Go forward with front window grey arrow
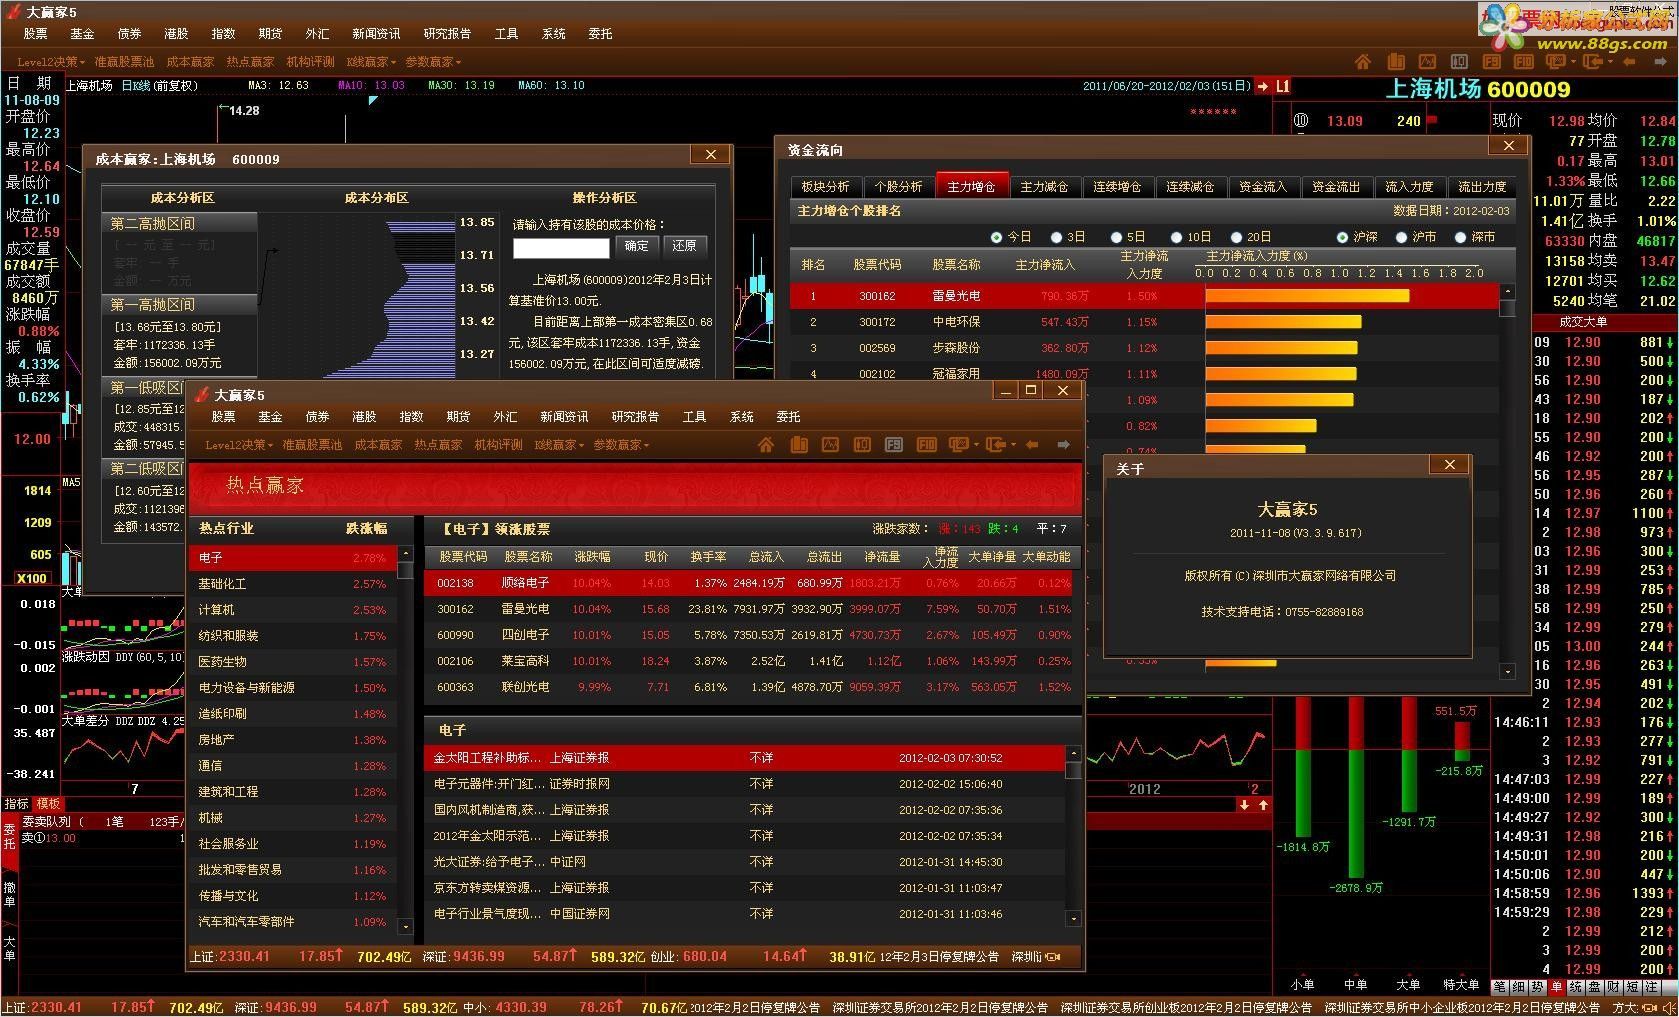This screenshot has width=1679, height=1017. [x=1063, y=445]
